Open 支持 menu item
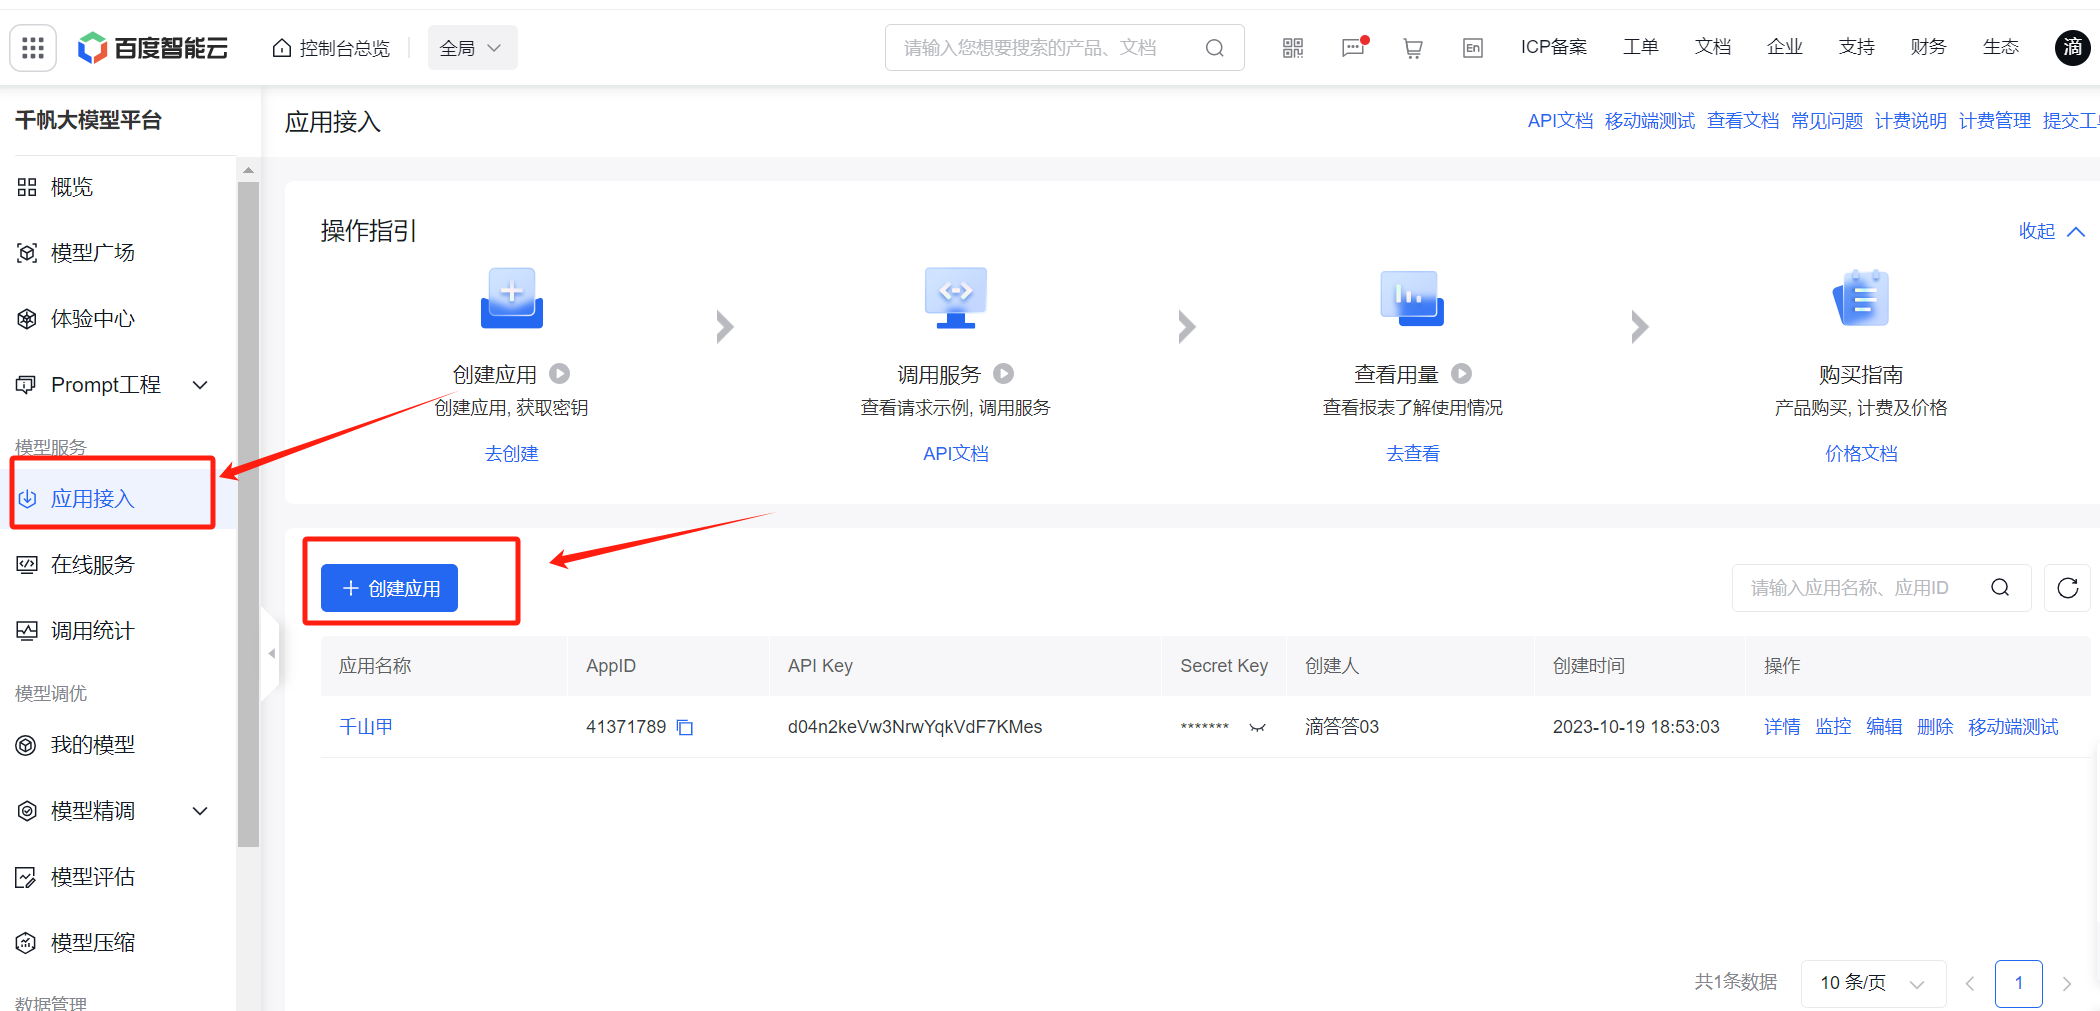The image size is (2100, 1011). click(x=1857, y=47)
